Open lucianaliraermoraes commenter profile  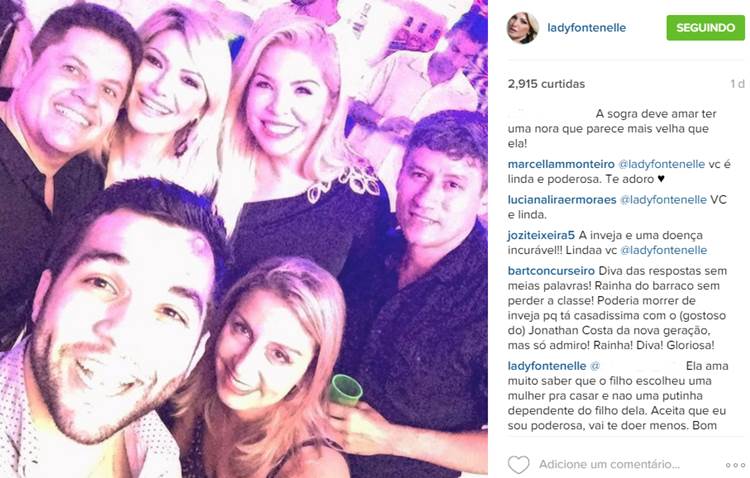pyautogui.click(x=562, y=200)
